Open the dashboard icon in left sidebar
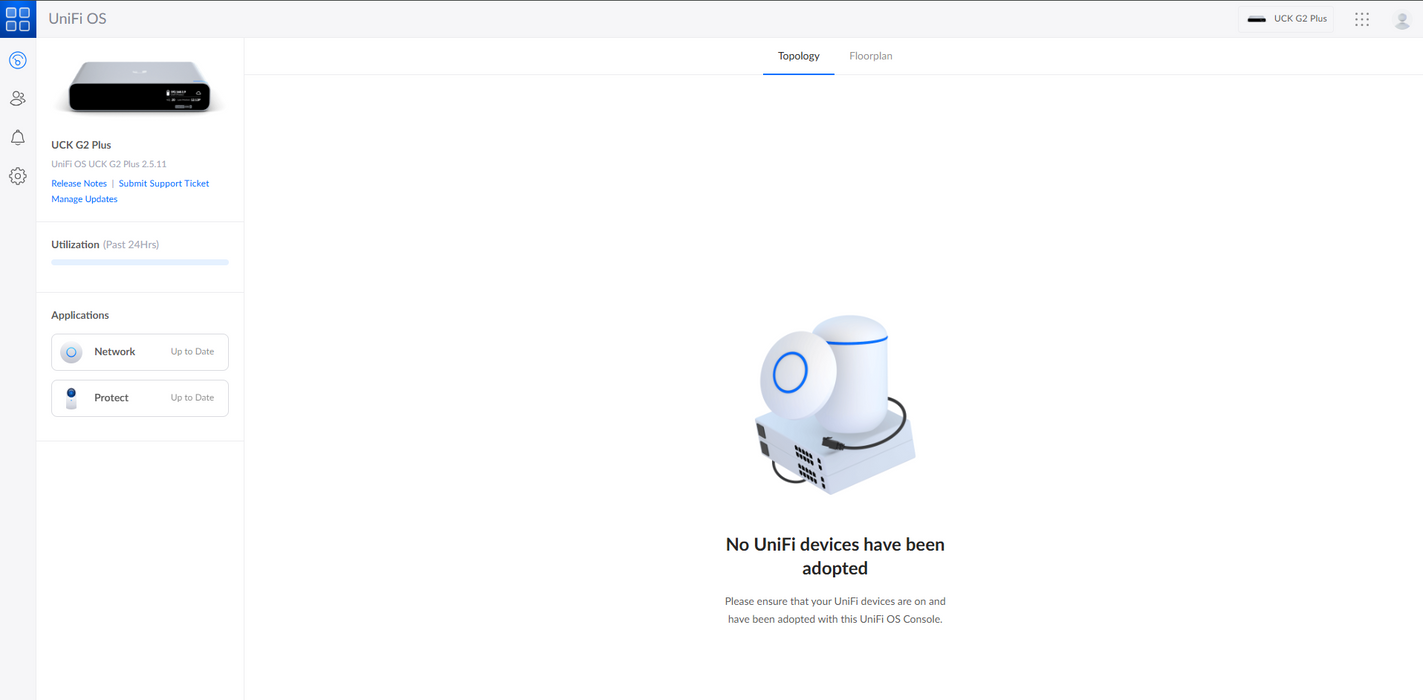Viewport: 1423px width, 700px height. (18, 61)
